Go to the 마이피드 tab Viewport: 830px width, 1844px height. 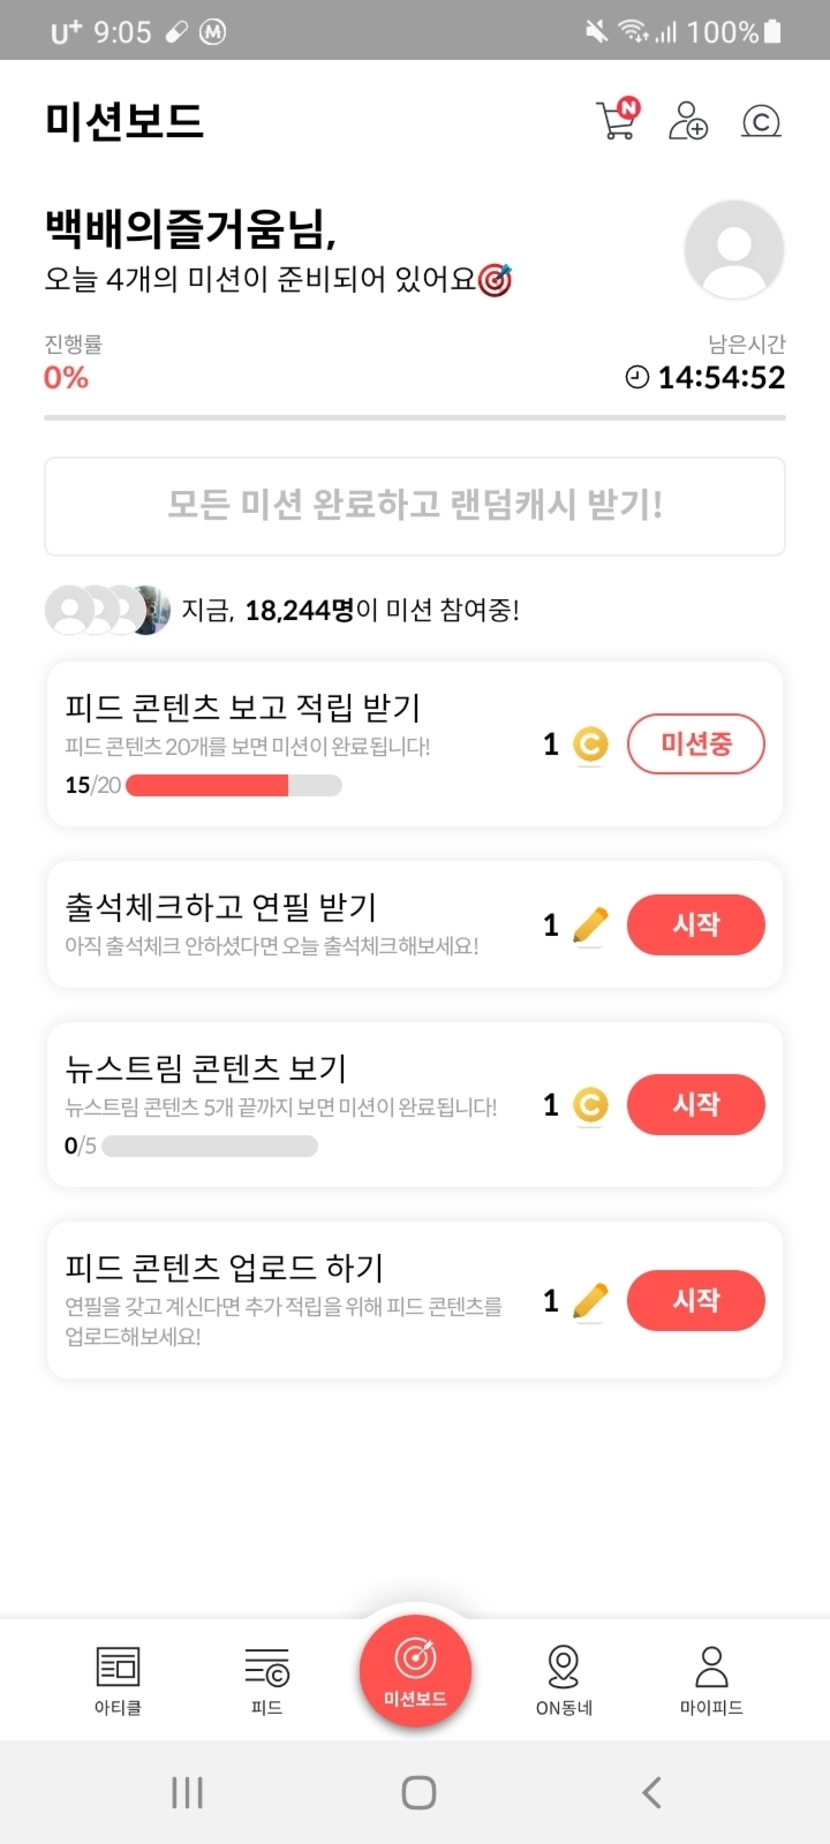pos(711,1680)
